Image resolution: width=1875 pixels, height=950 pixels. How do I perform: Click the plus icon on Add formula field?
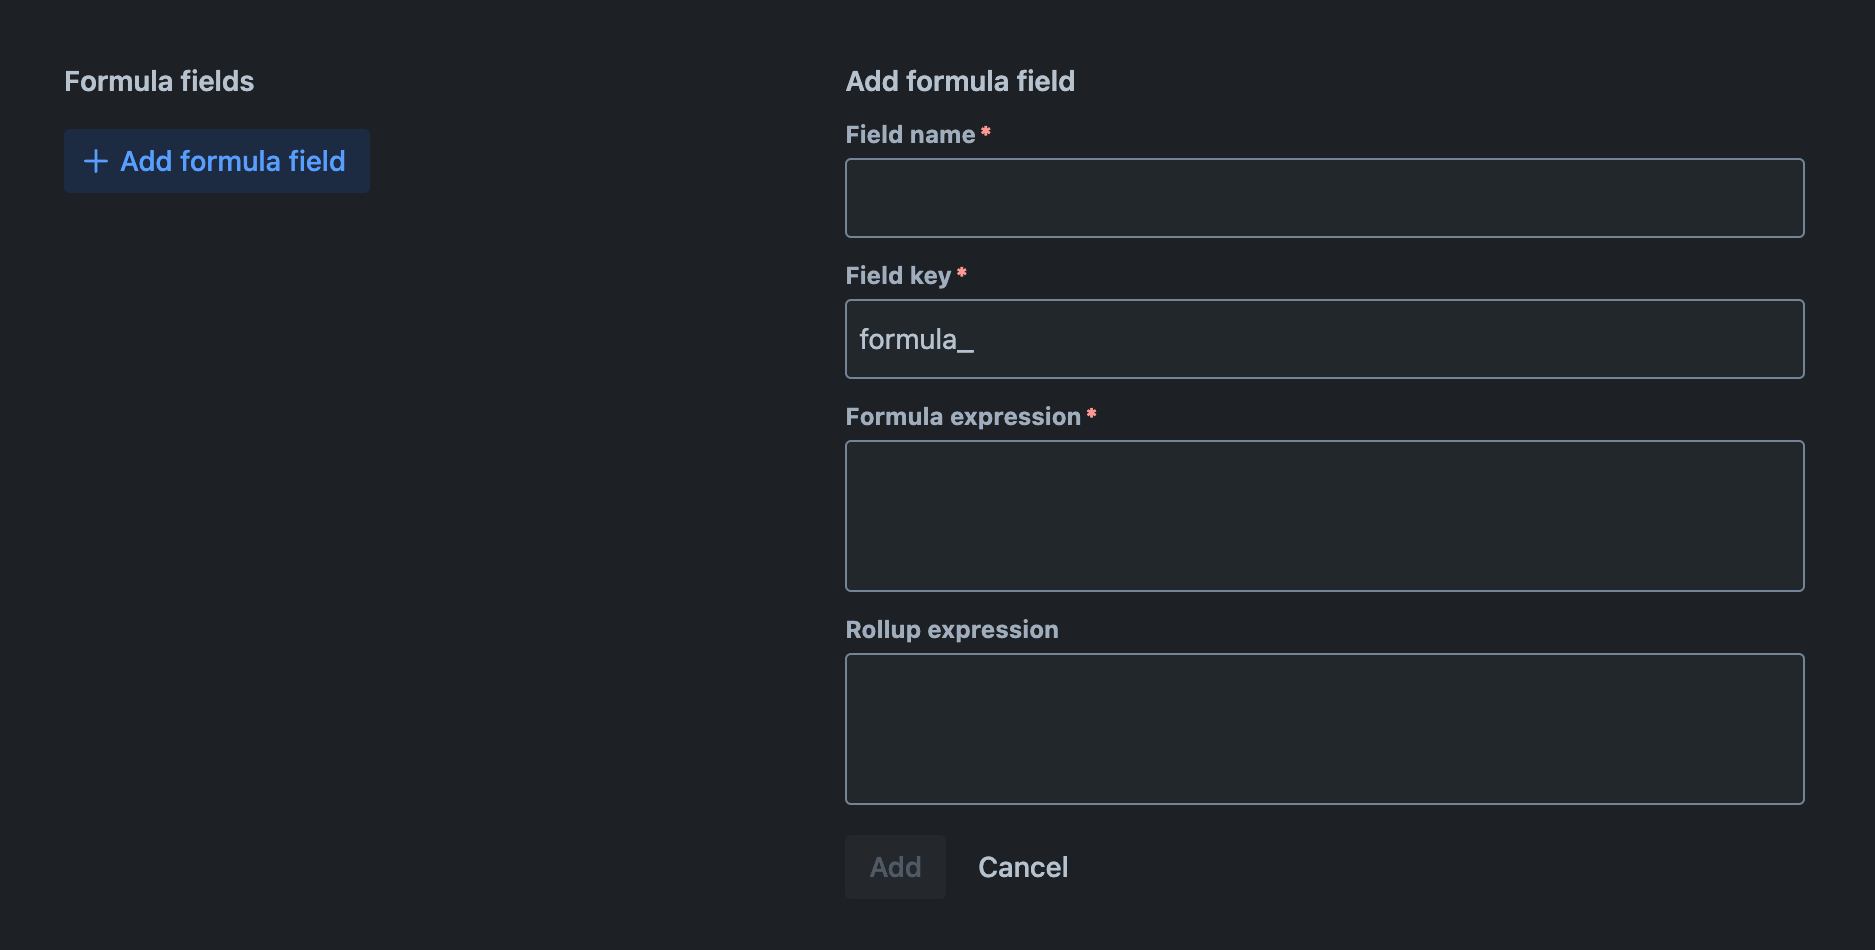(x=95, y=161)
